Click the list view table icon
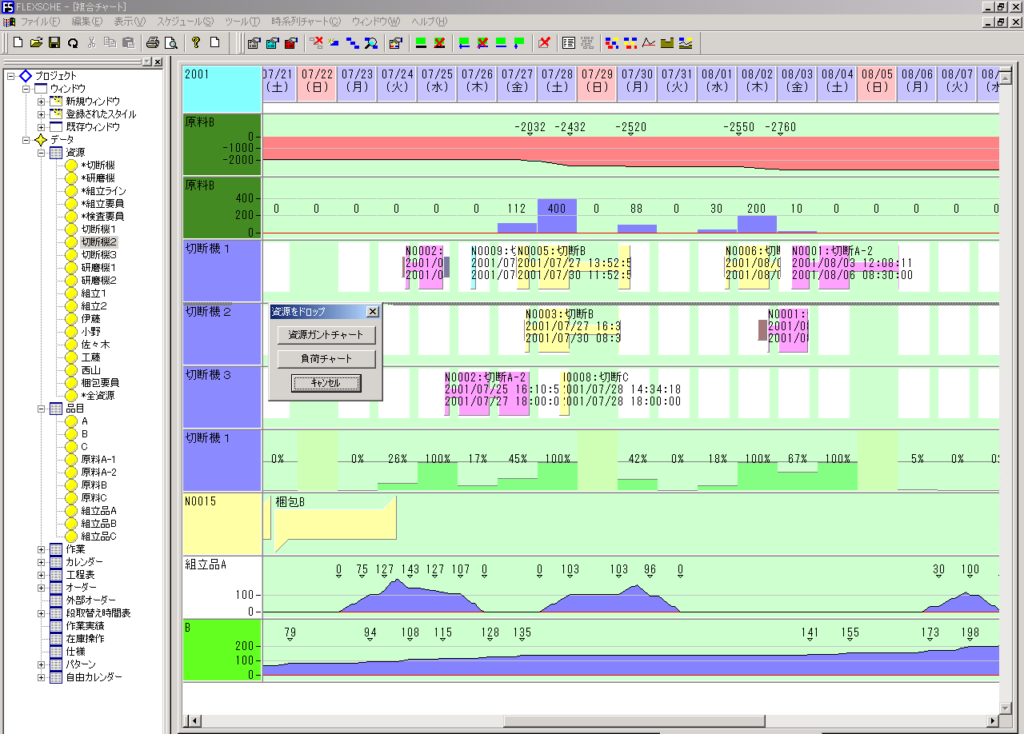The image size is (1024, 734). point(569,43)
